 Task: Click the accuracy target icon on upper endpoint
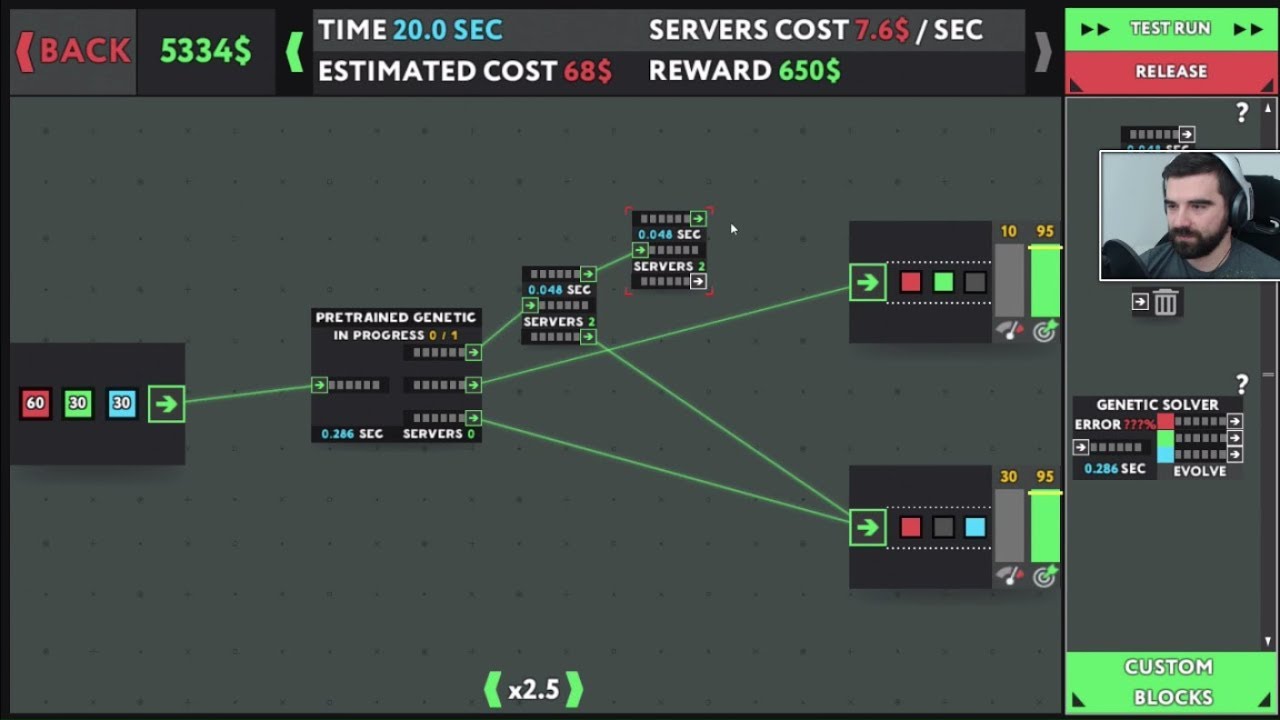point(1045,331)
